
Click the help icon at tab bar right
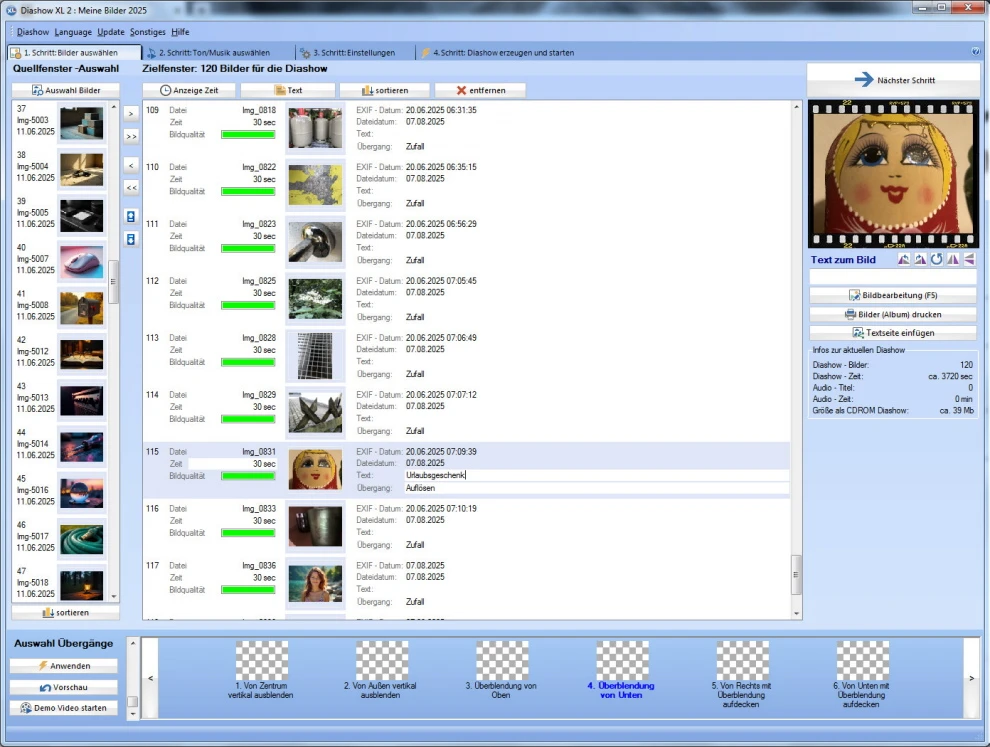[x=976, y=52]
